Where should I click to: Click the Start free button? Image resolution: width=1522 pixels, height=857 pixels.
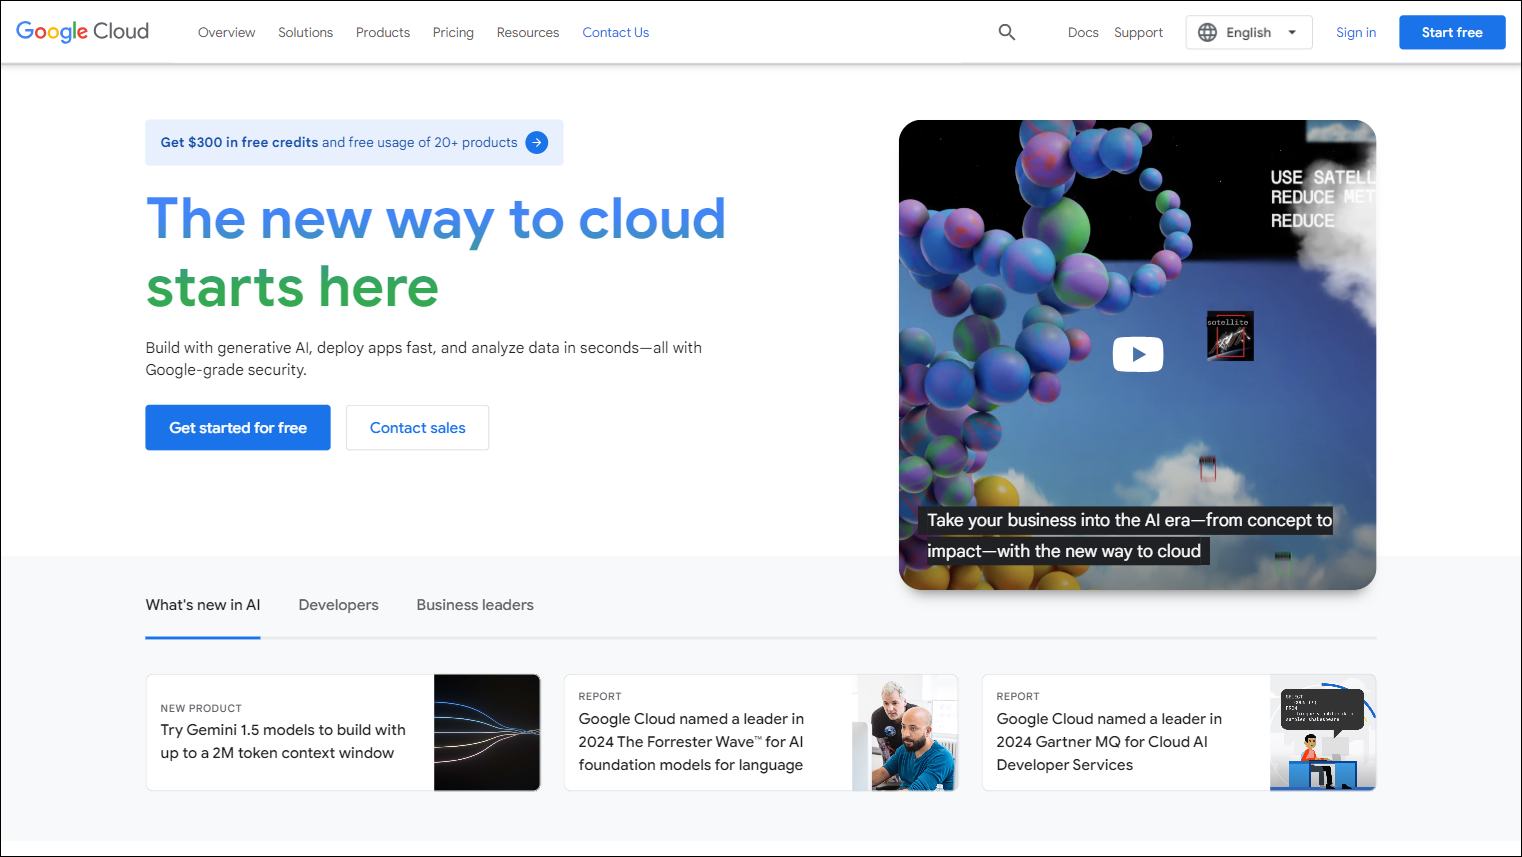[x=1452, y=32]
